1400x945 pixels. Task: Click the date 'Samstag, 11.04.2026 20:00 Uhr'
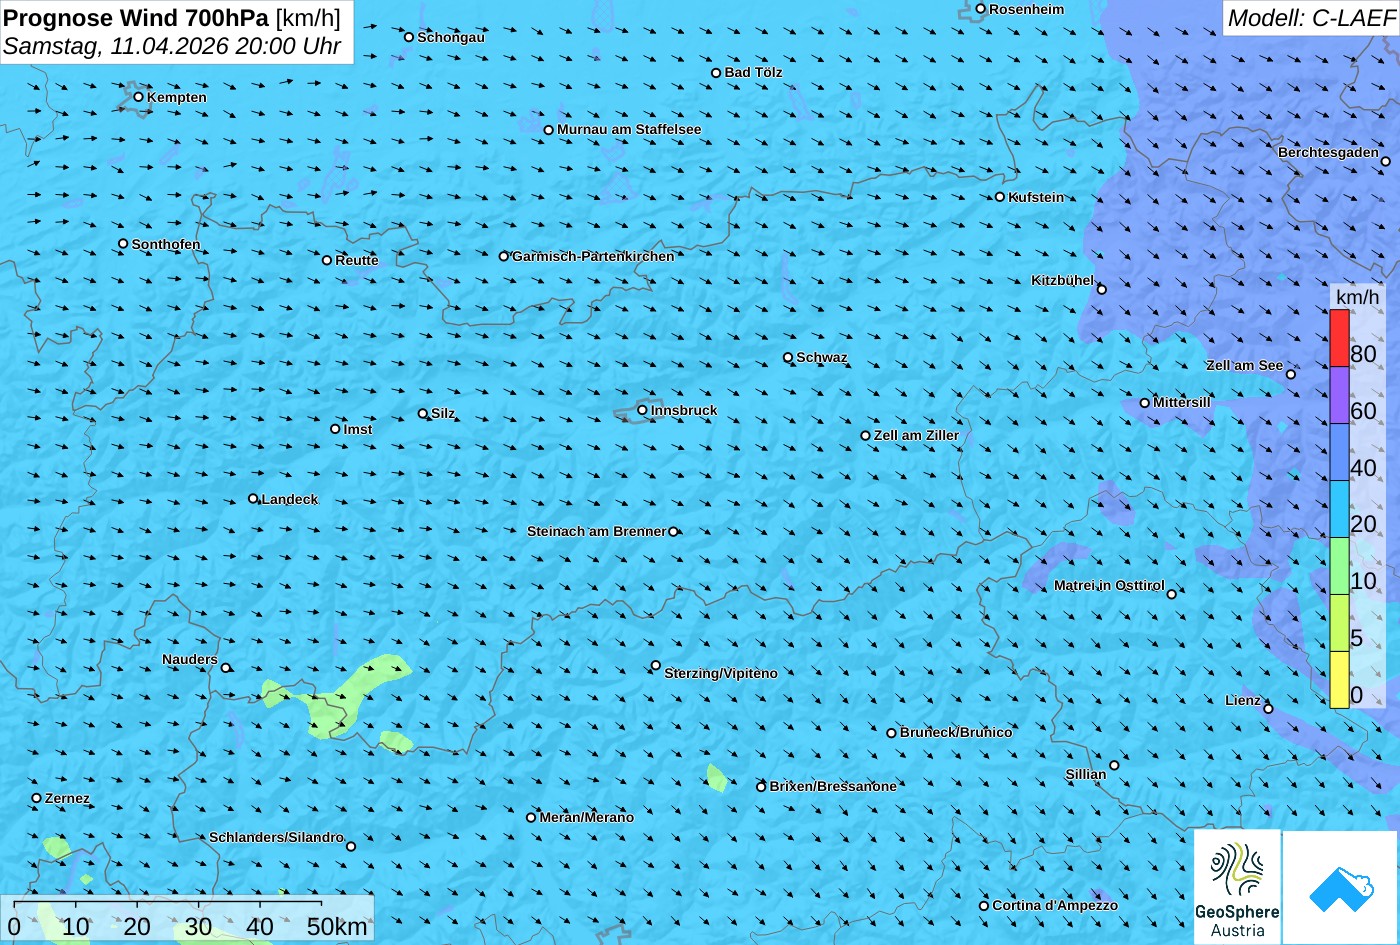[x=172, y=46]
